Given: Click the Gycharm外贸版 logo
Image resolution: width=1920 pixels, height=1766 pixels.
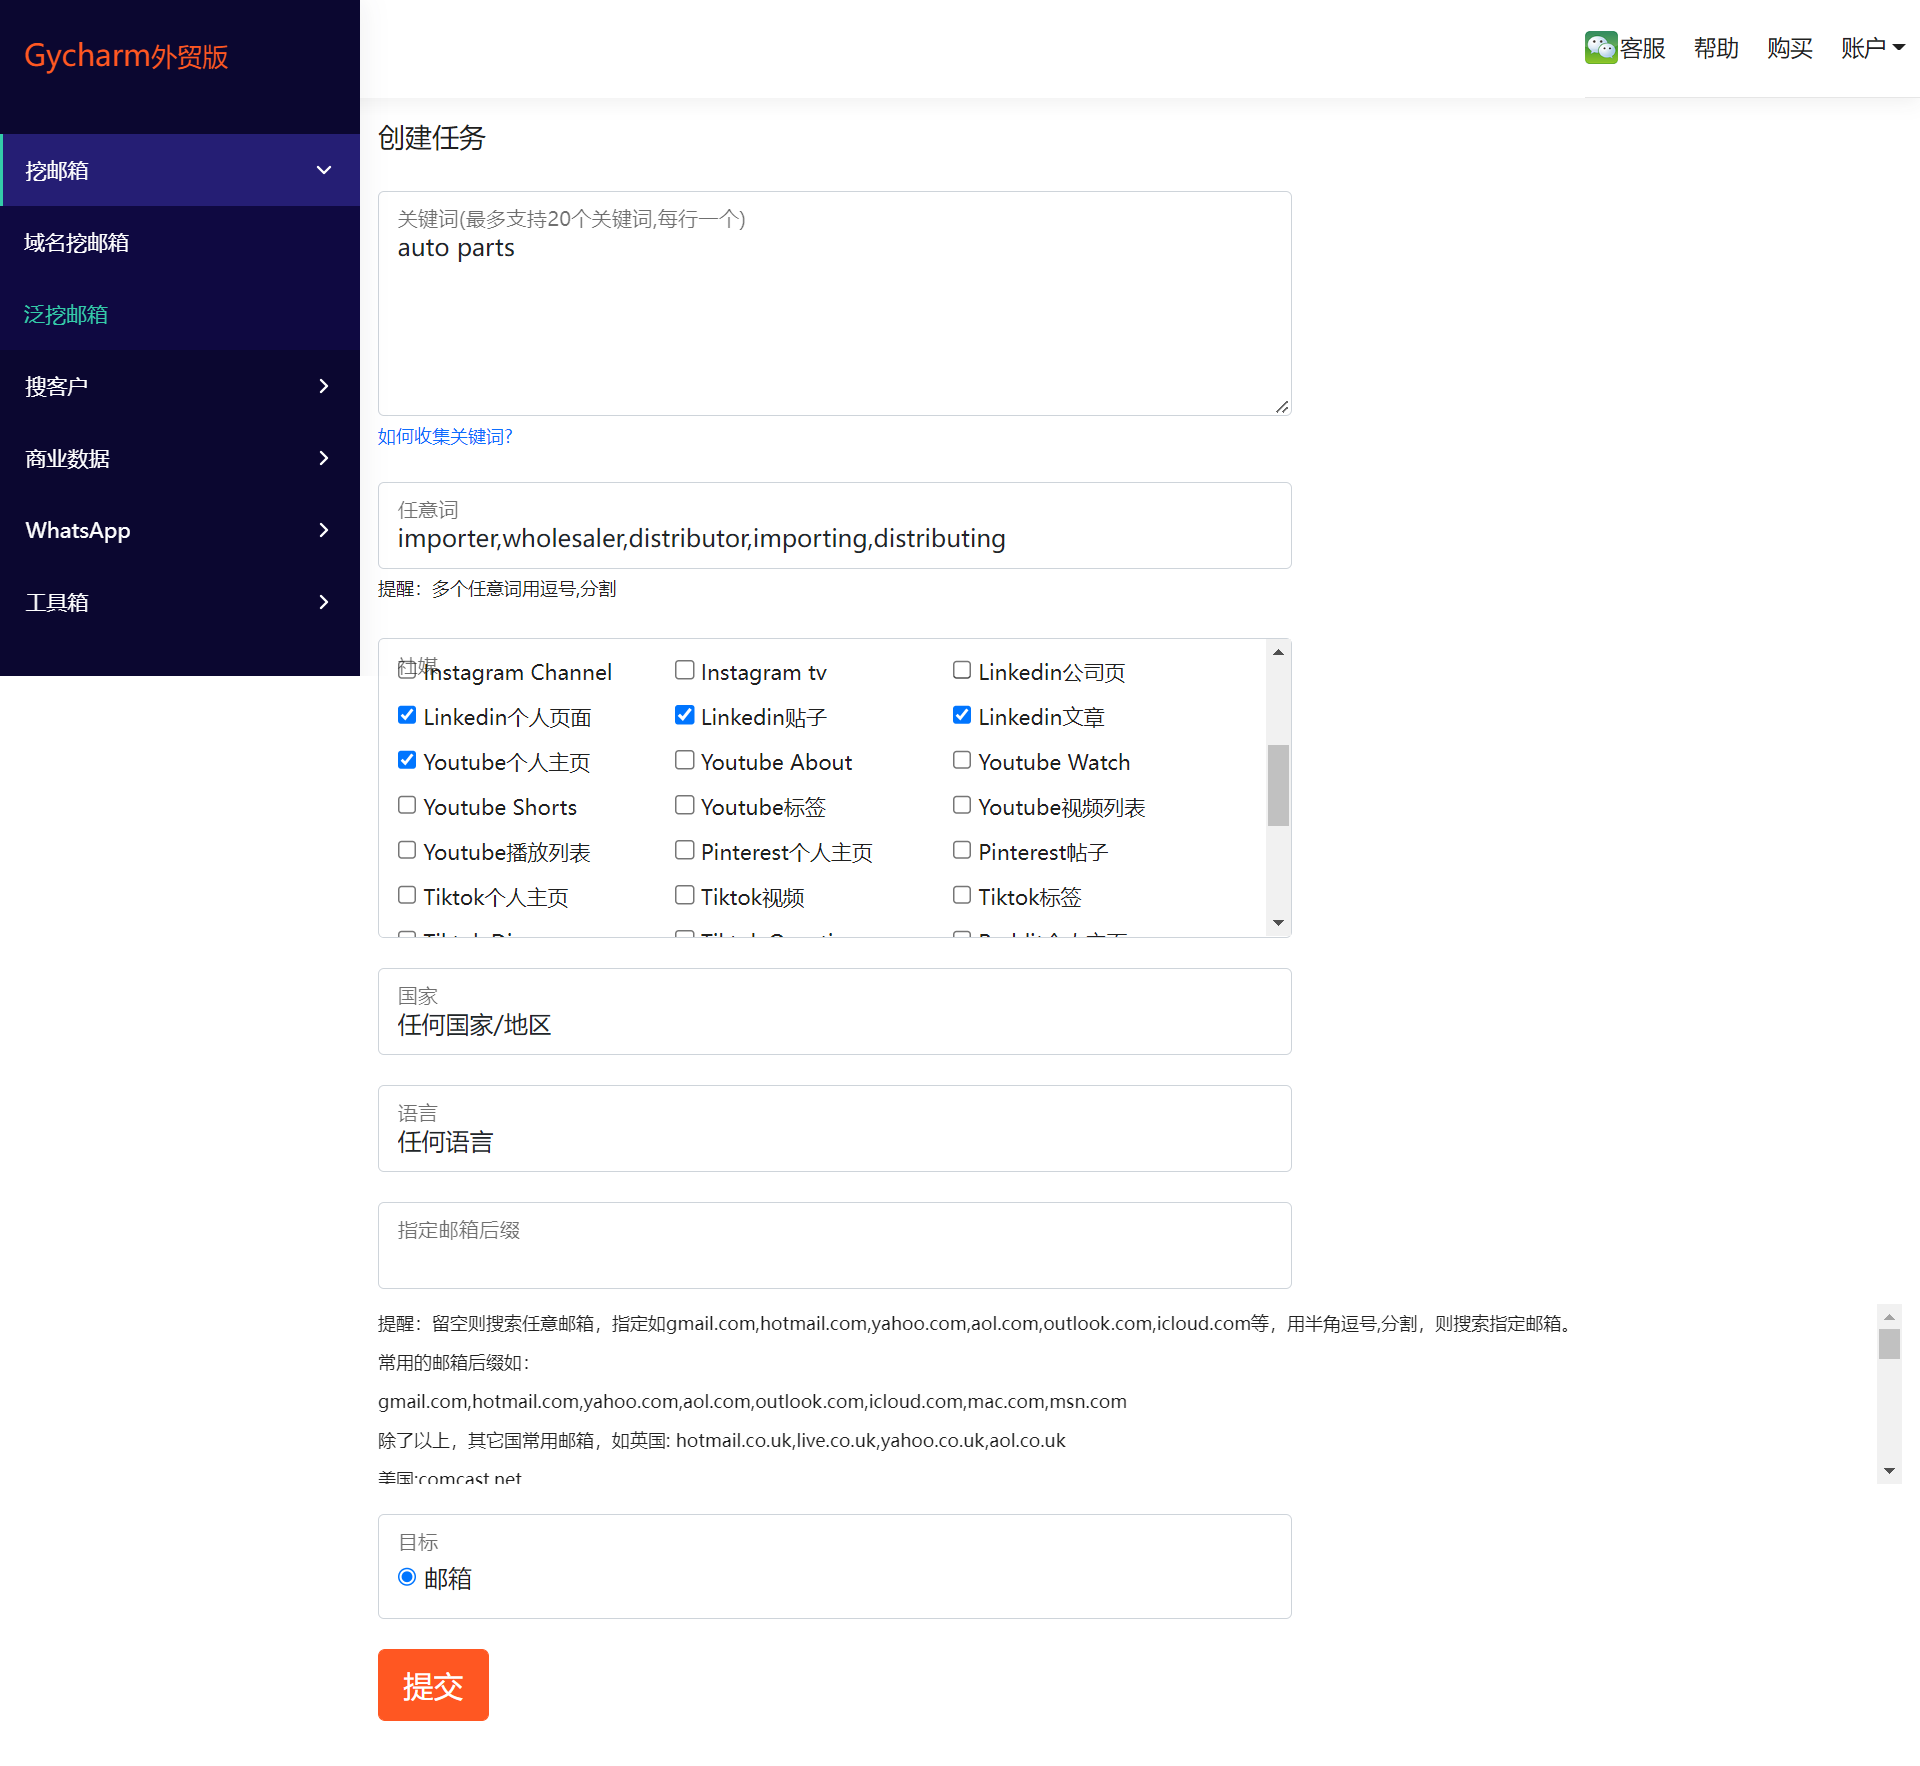Looking at the screenshot, I should coord(126,56).
